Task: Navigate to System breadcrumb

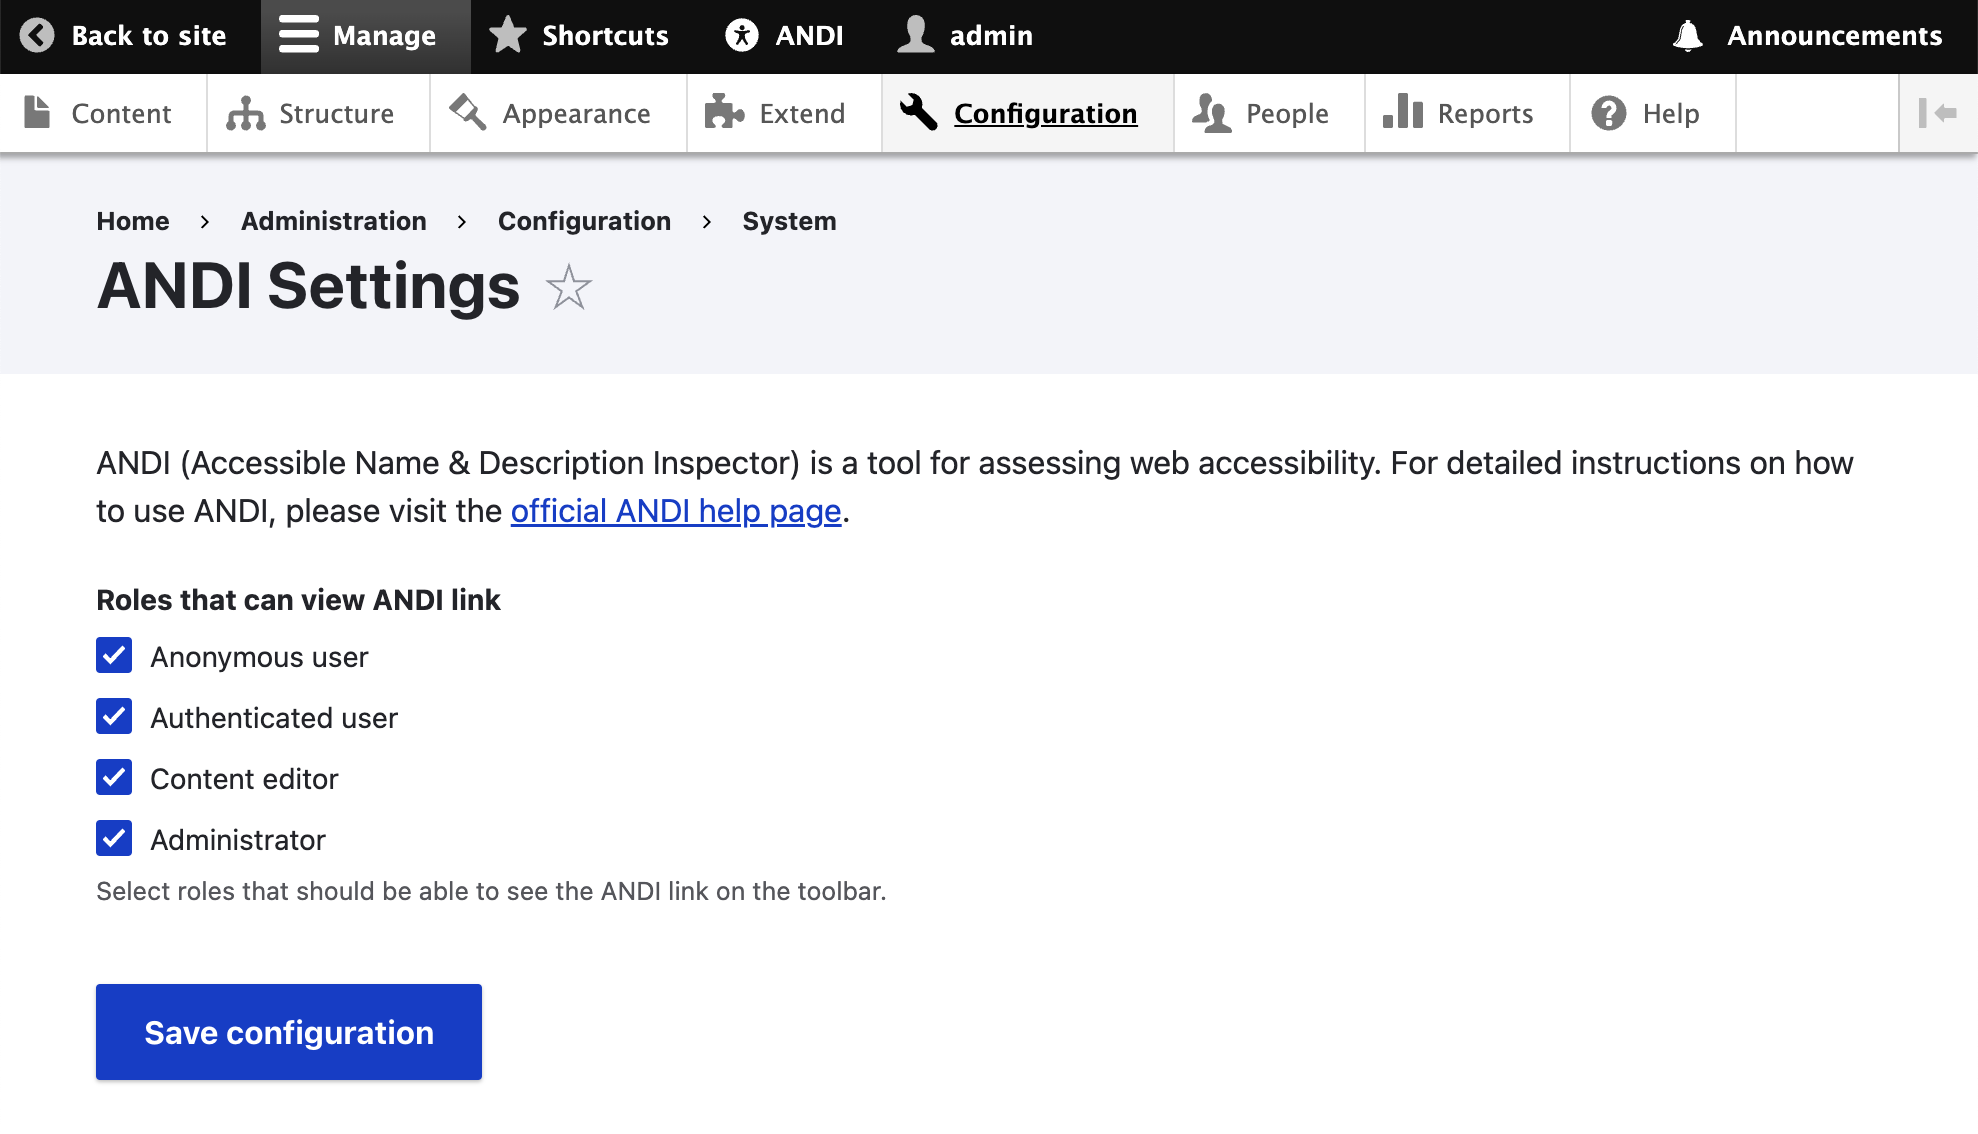Action: tap(789, 221)
